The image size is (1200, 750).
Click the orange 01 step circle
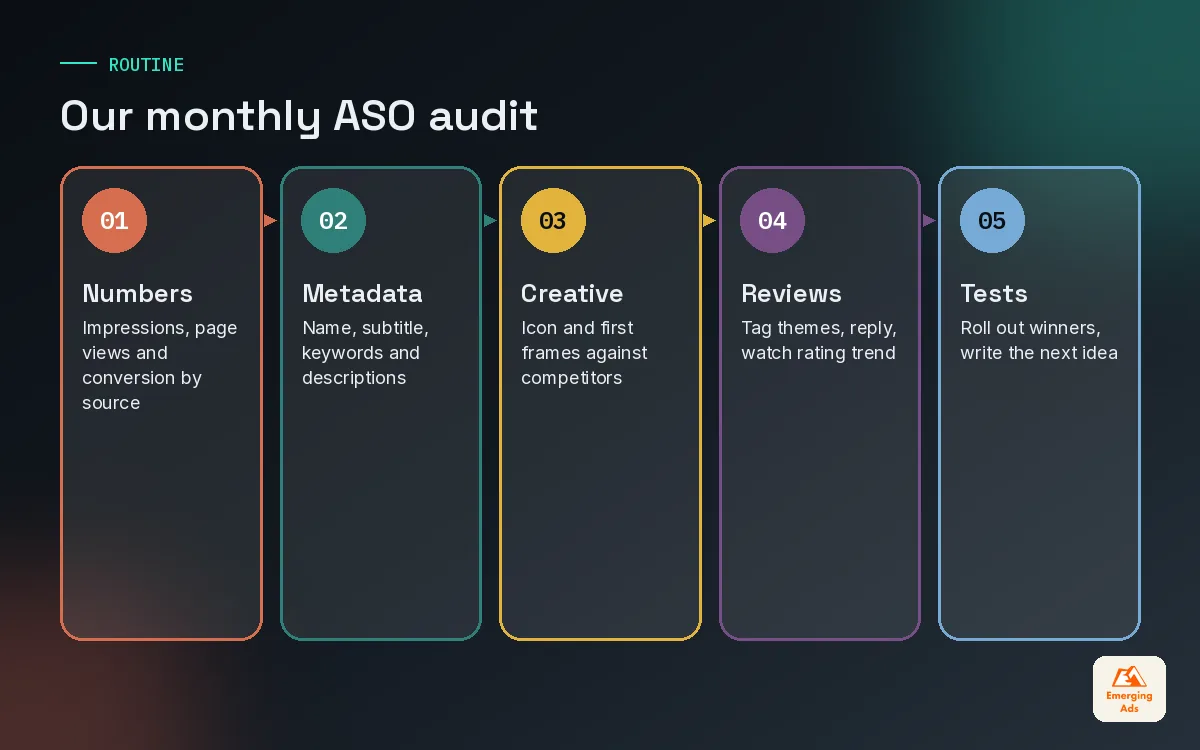pyautogui.click(x=114, y=220)
